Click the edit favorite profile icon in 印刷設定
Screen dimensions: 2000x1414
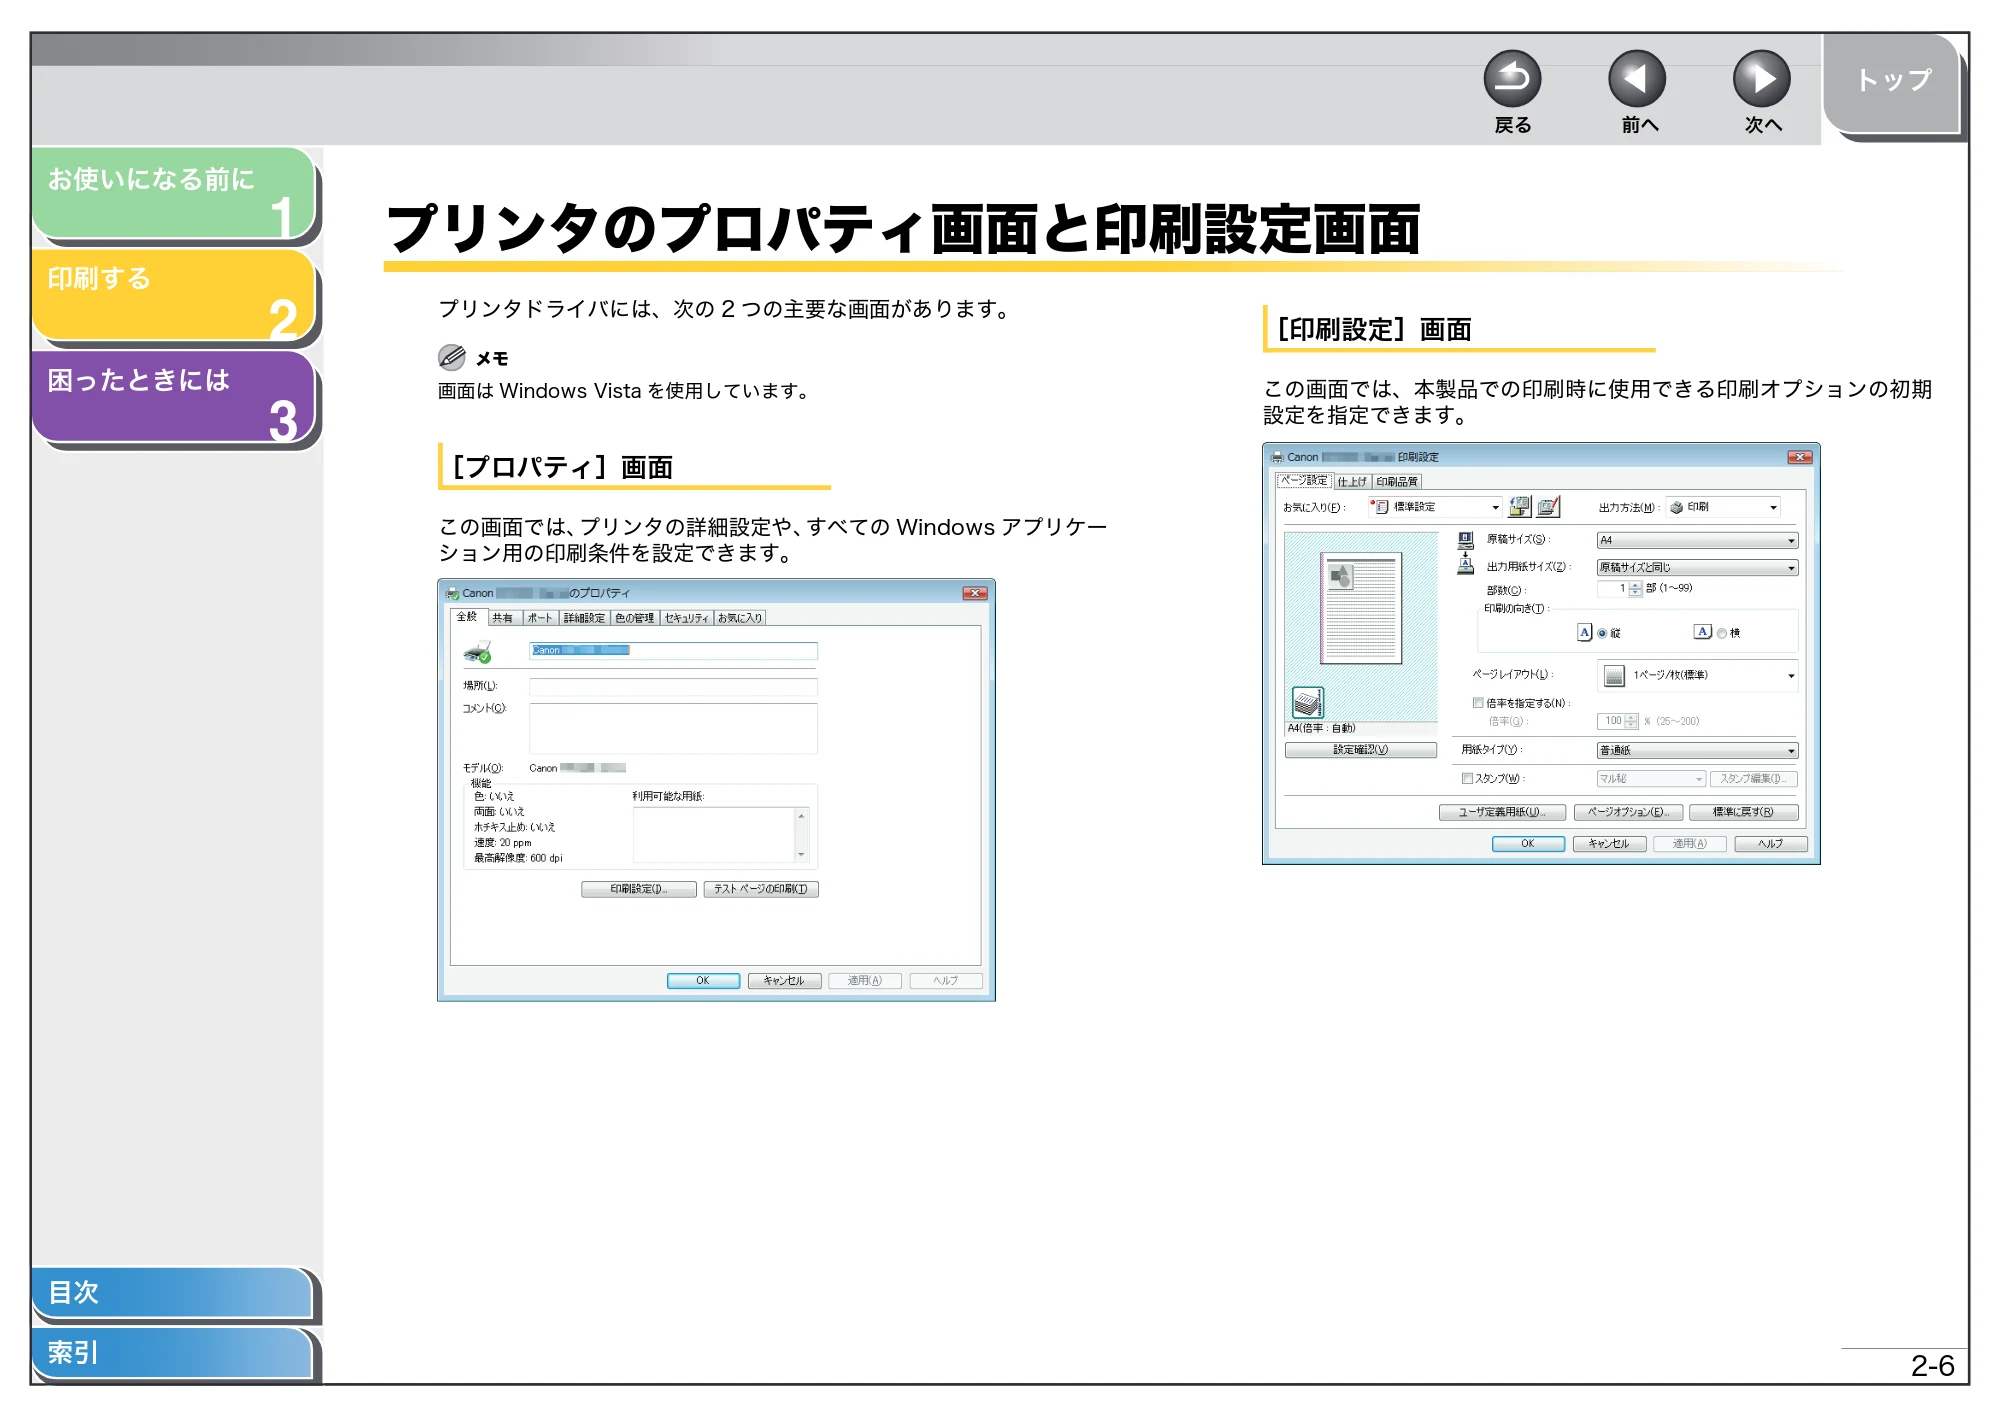[x=1548, y=507]
